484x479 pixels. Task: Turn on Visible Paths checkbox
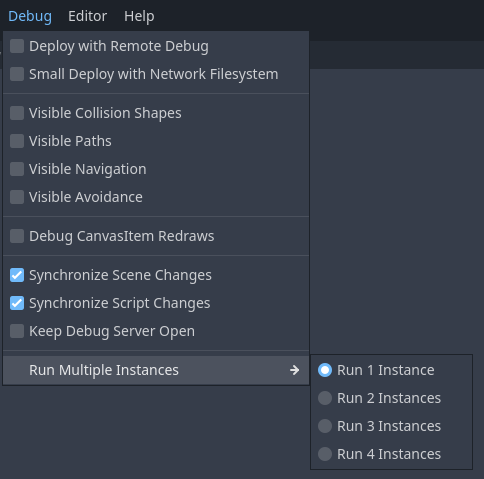156,141
